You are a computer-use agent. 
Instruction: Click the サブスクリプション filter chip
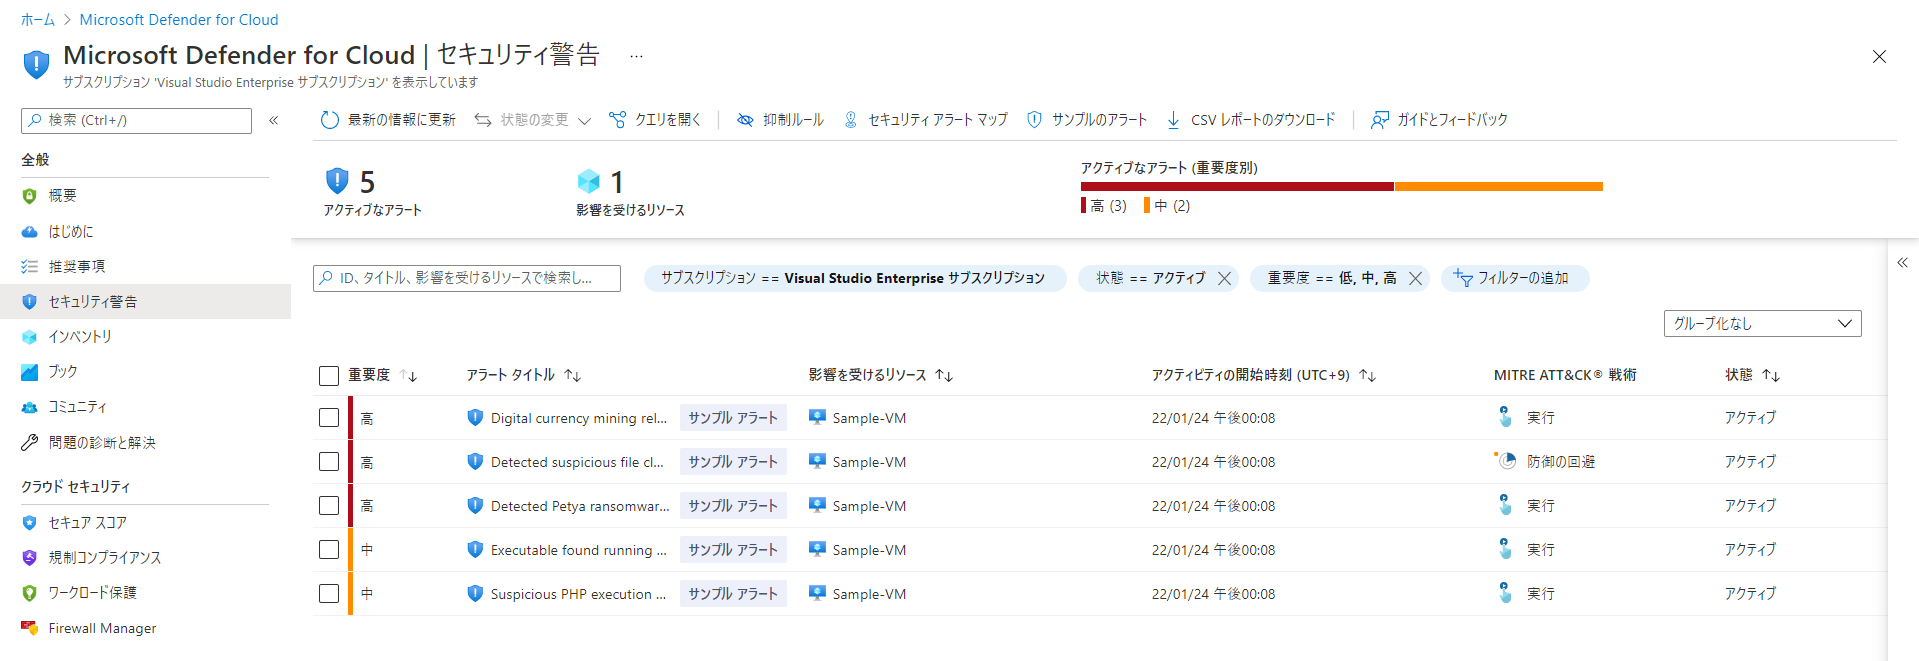pyautogui.click(x=854, y=278)
